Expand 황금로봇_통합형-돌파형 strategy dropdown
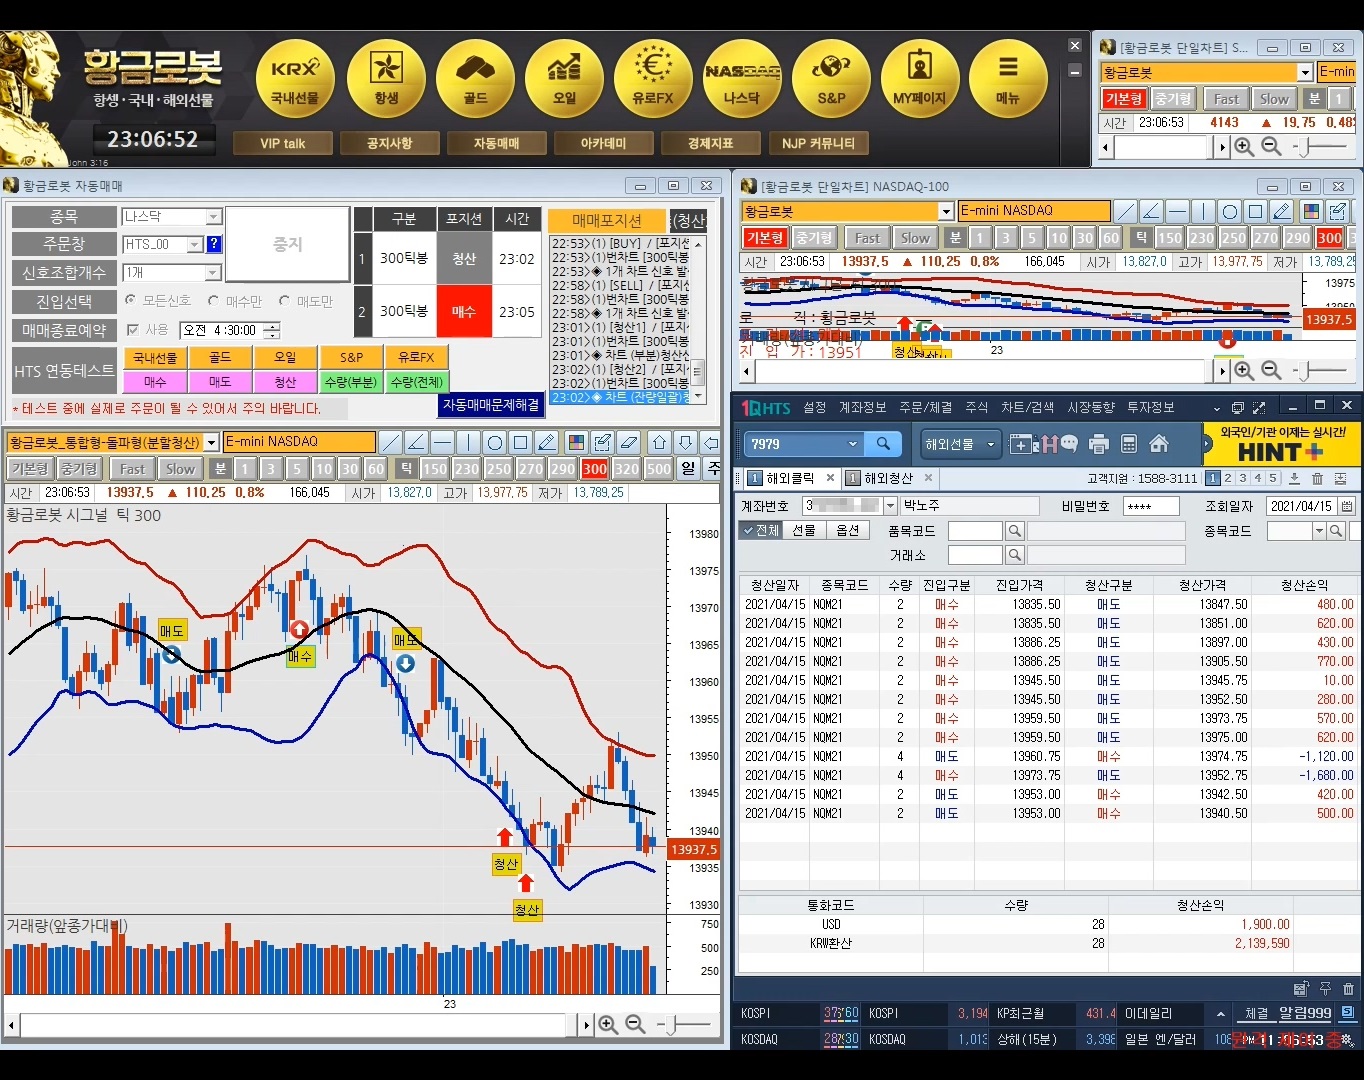Image resolution: width=1364 pixels, height=1080 pixels. pos(211,442)
